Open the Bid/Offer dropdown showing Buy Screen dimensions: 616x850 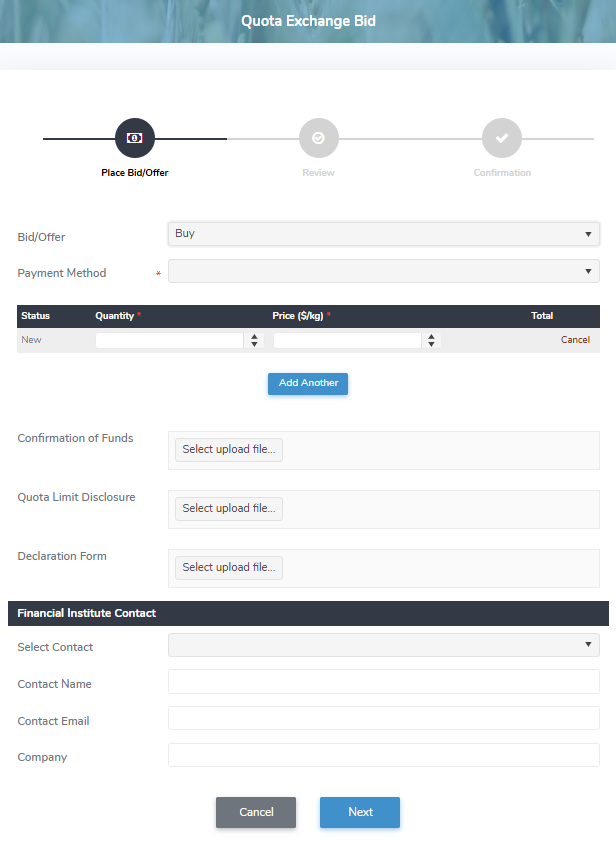(383, 234)
